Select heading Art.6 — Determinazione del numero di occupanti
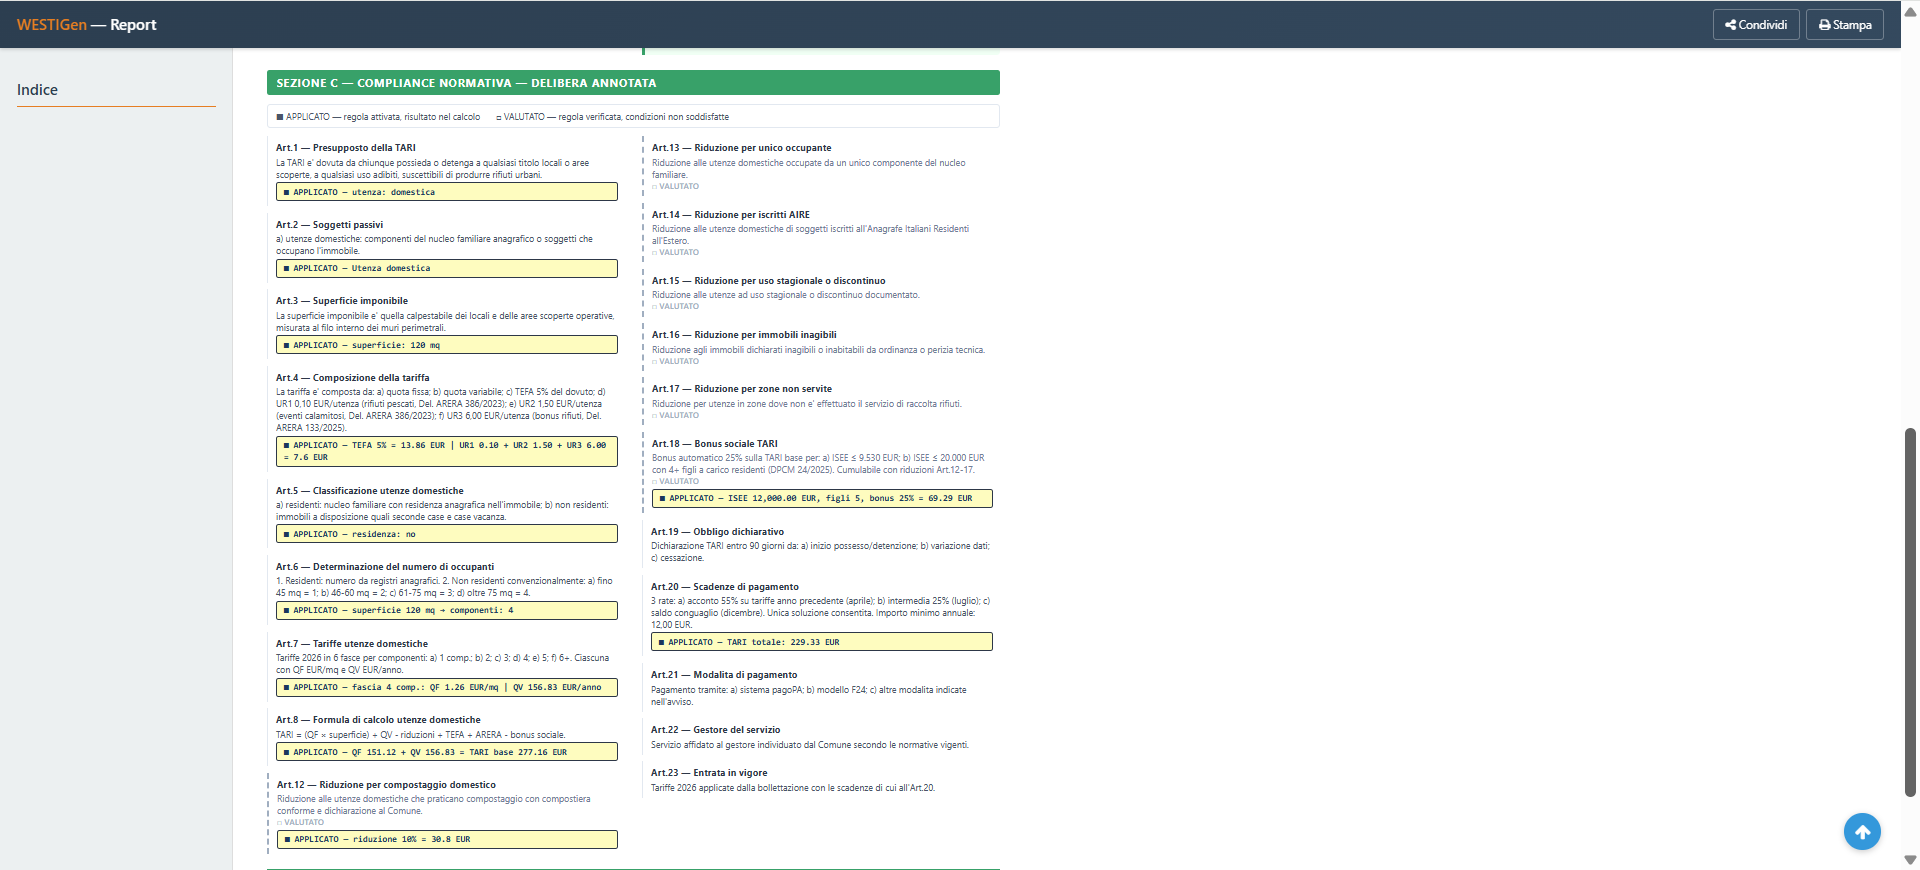 click(385, 567)
